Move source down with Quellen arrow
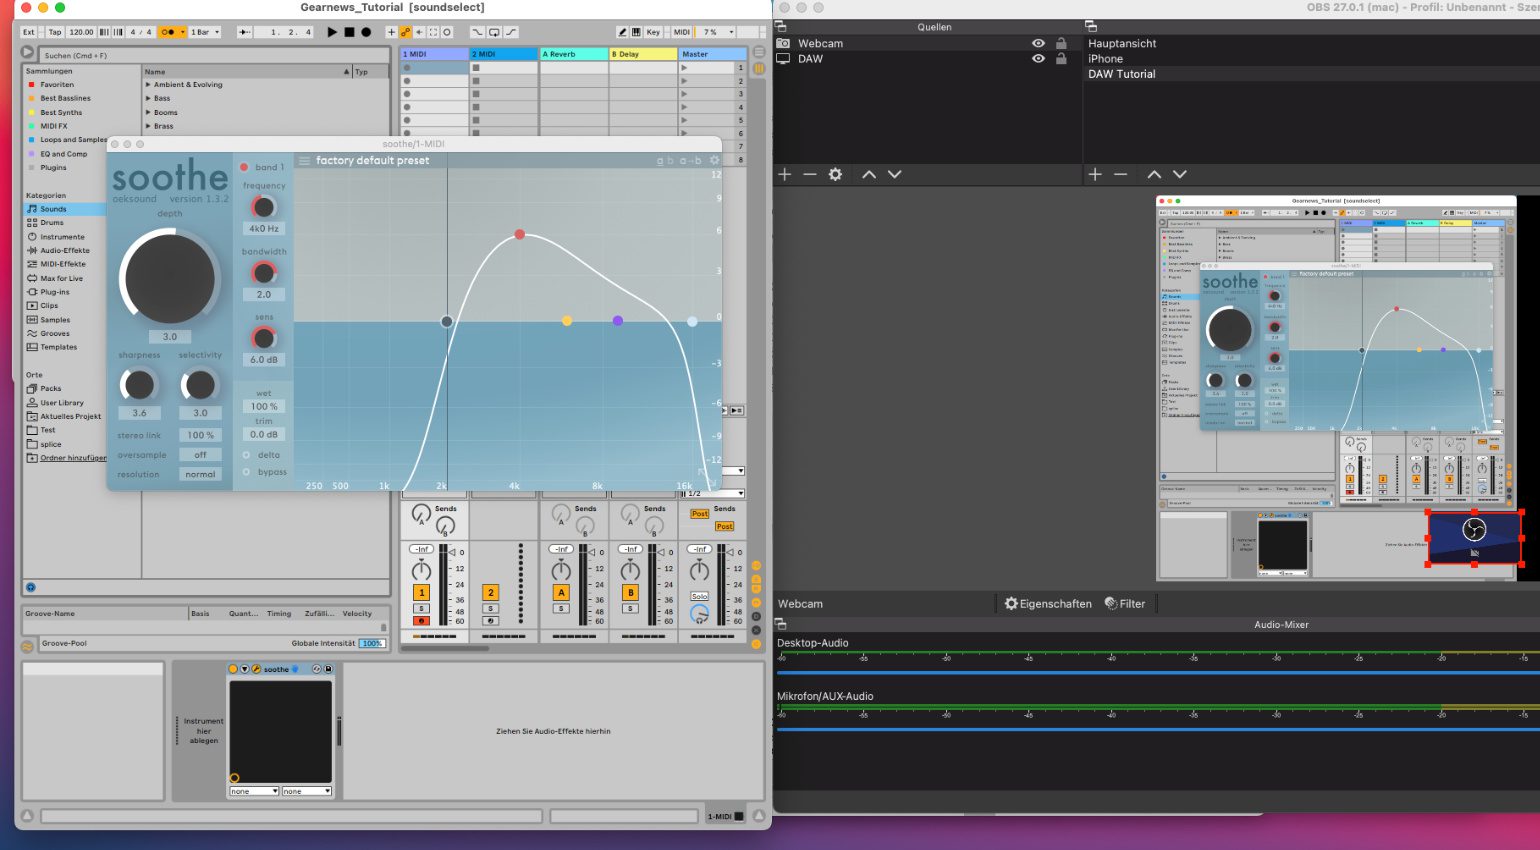Screen dimensions: 1540x850 click(895, 174)
